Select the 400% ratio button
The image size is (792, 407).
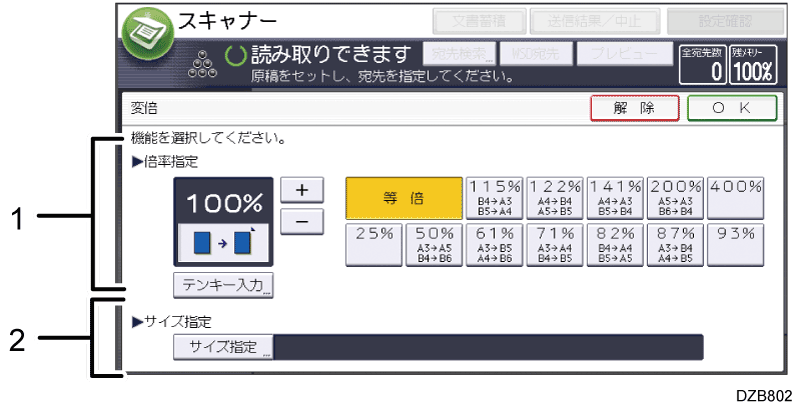tap(735, 198)
